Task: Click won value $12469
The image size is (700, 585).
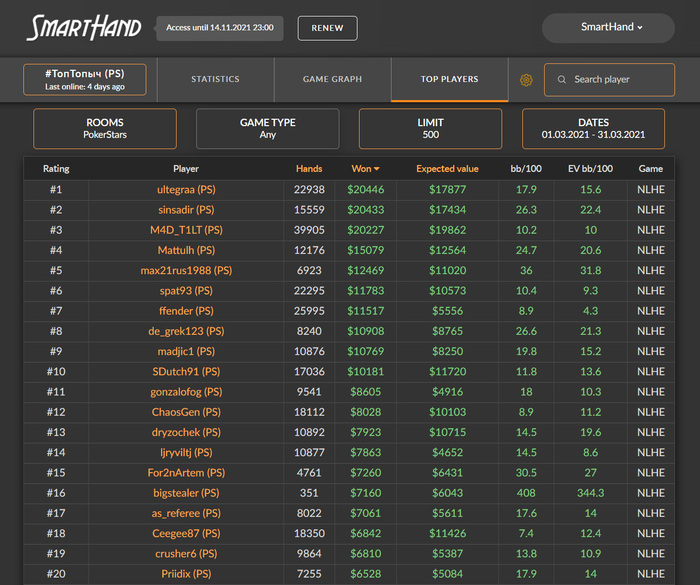Action: [366, 271]
